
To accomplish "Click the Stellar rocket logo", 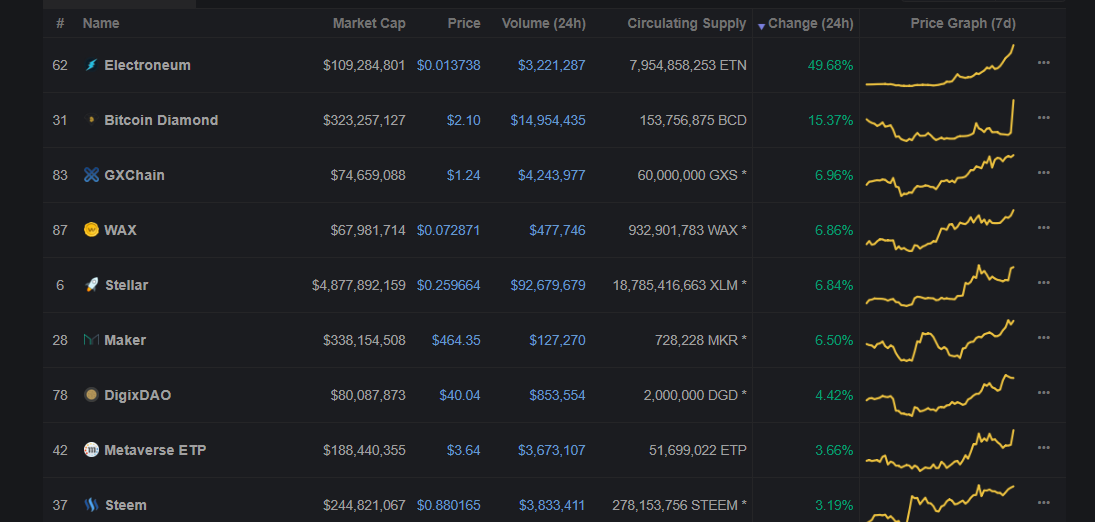I will (91, 284).
